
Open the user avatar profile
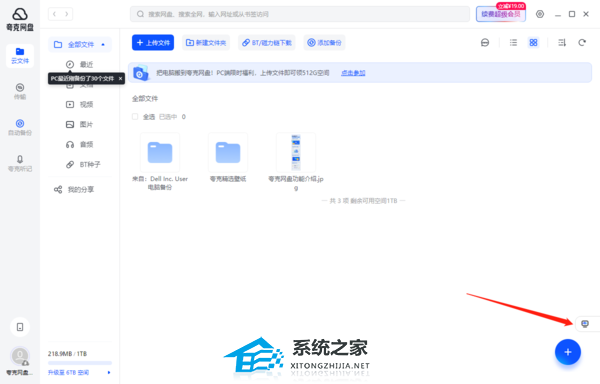pos(20,356)
